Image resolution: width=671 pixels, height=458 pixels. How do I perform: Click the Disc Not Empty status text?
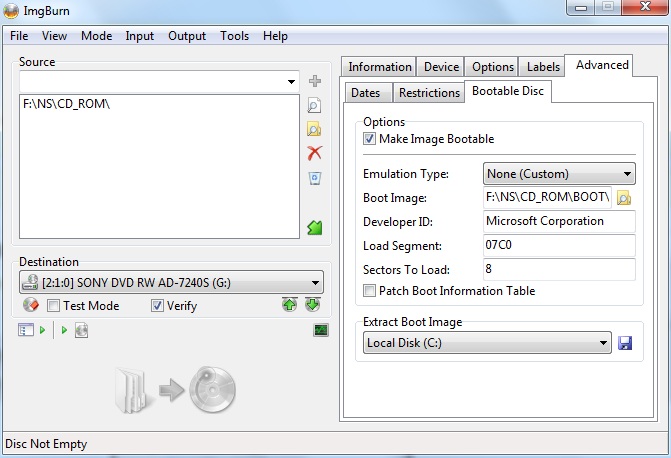point(46,444)
